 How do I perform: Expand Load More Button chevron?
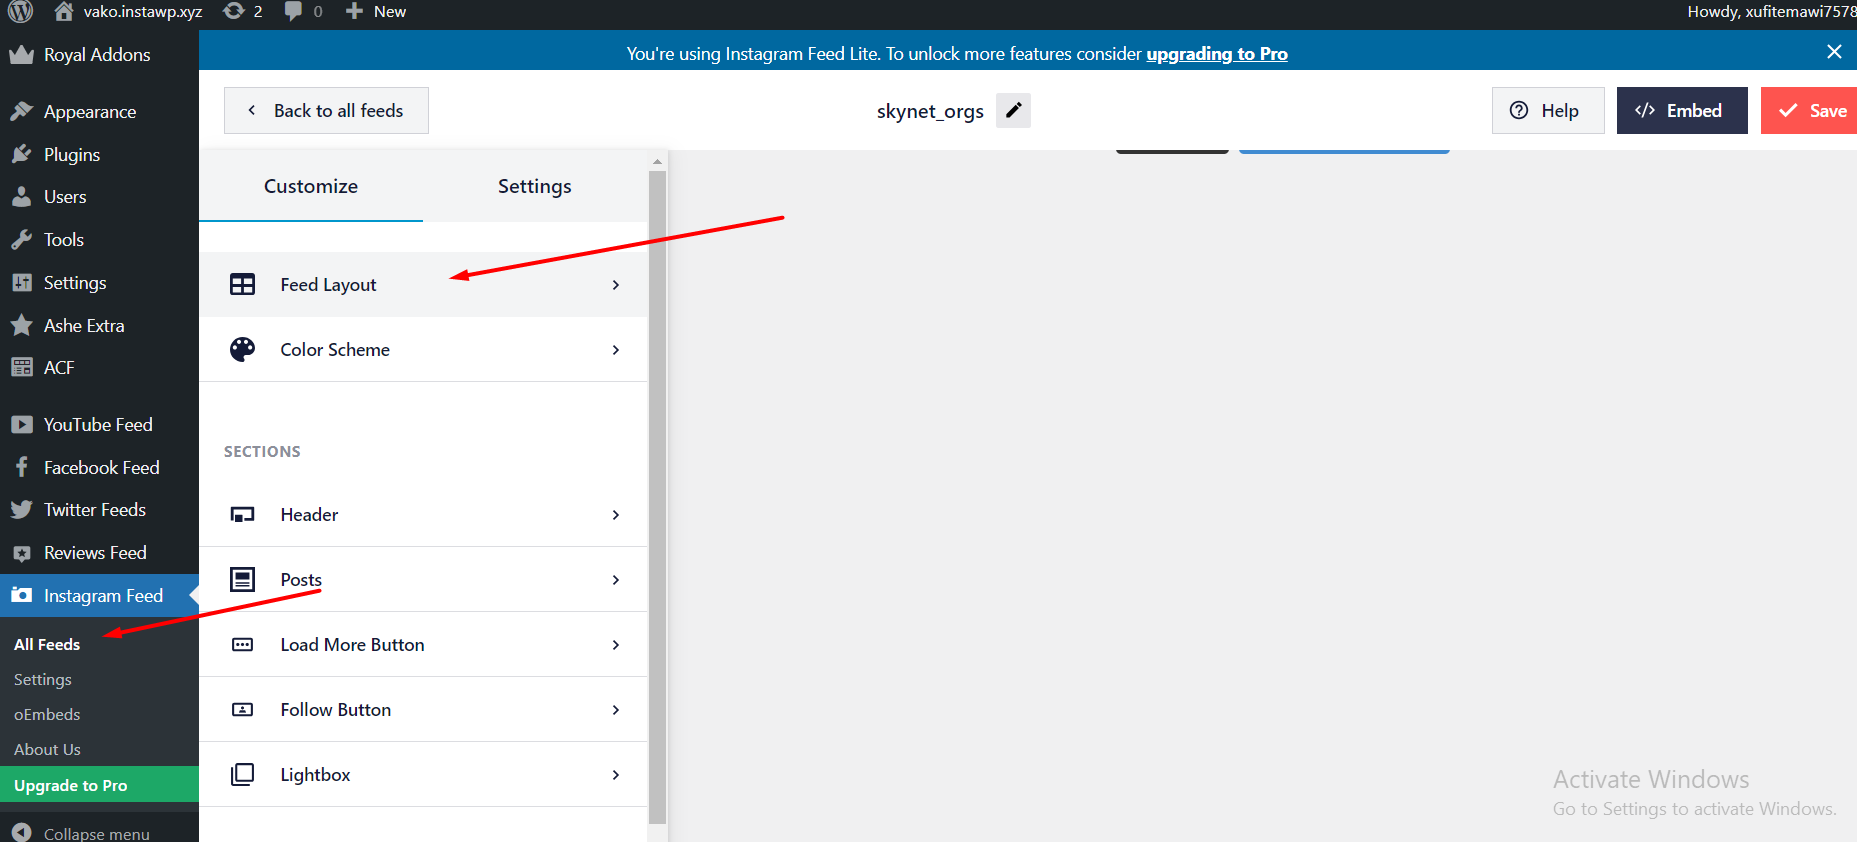[x=615, y=644]
